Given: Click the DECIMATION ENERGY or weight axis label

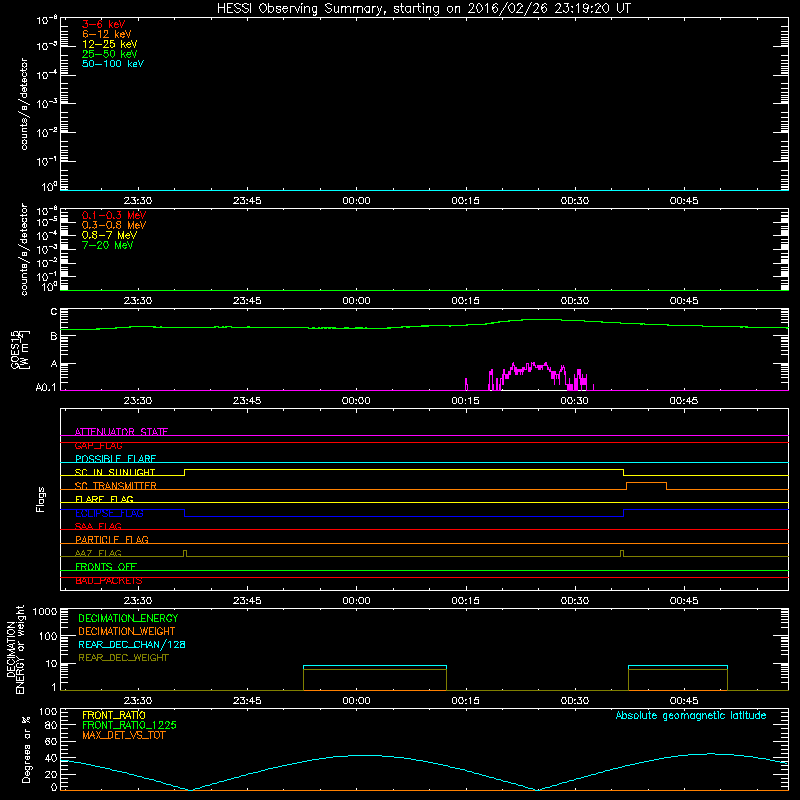Looking at the screenshot, I should click(15, 649).
